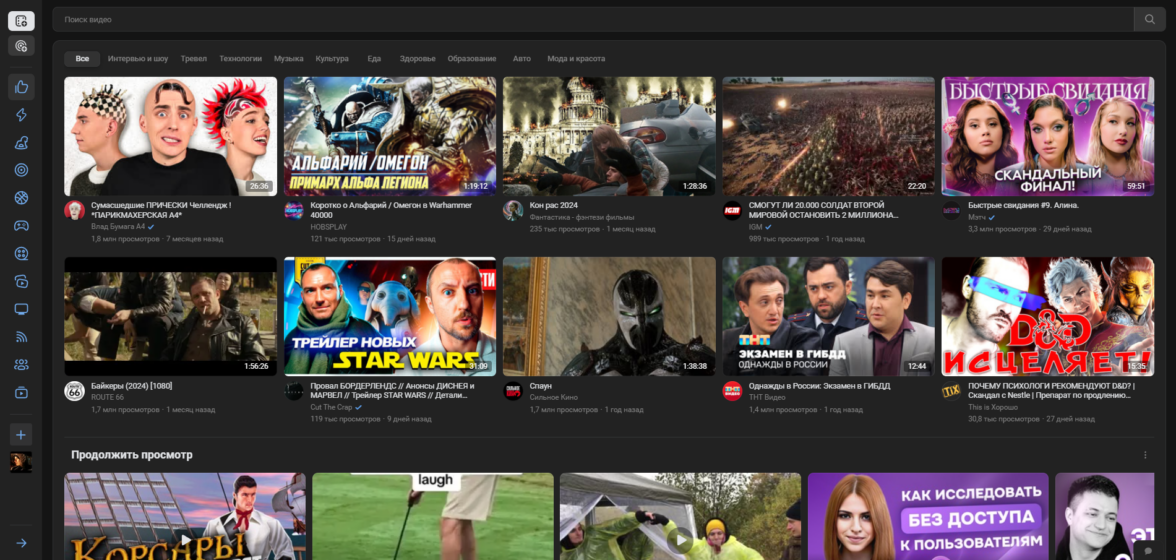This screenshot has width=1176, height=560.
Task: Click the thumbs-up recommendations icon in sidebar
Action: 21,87
